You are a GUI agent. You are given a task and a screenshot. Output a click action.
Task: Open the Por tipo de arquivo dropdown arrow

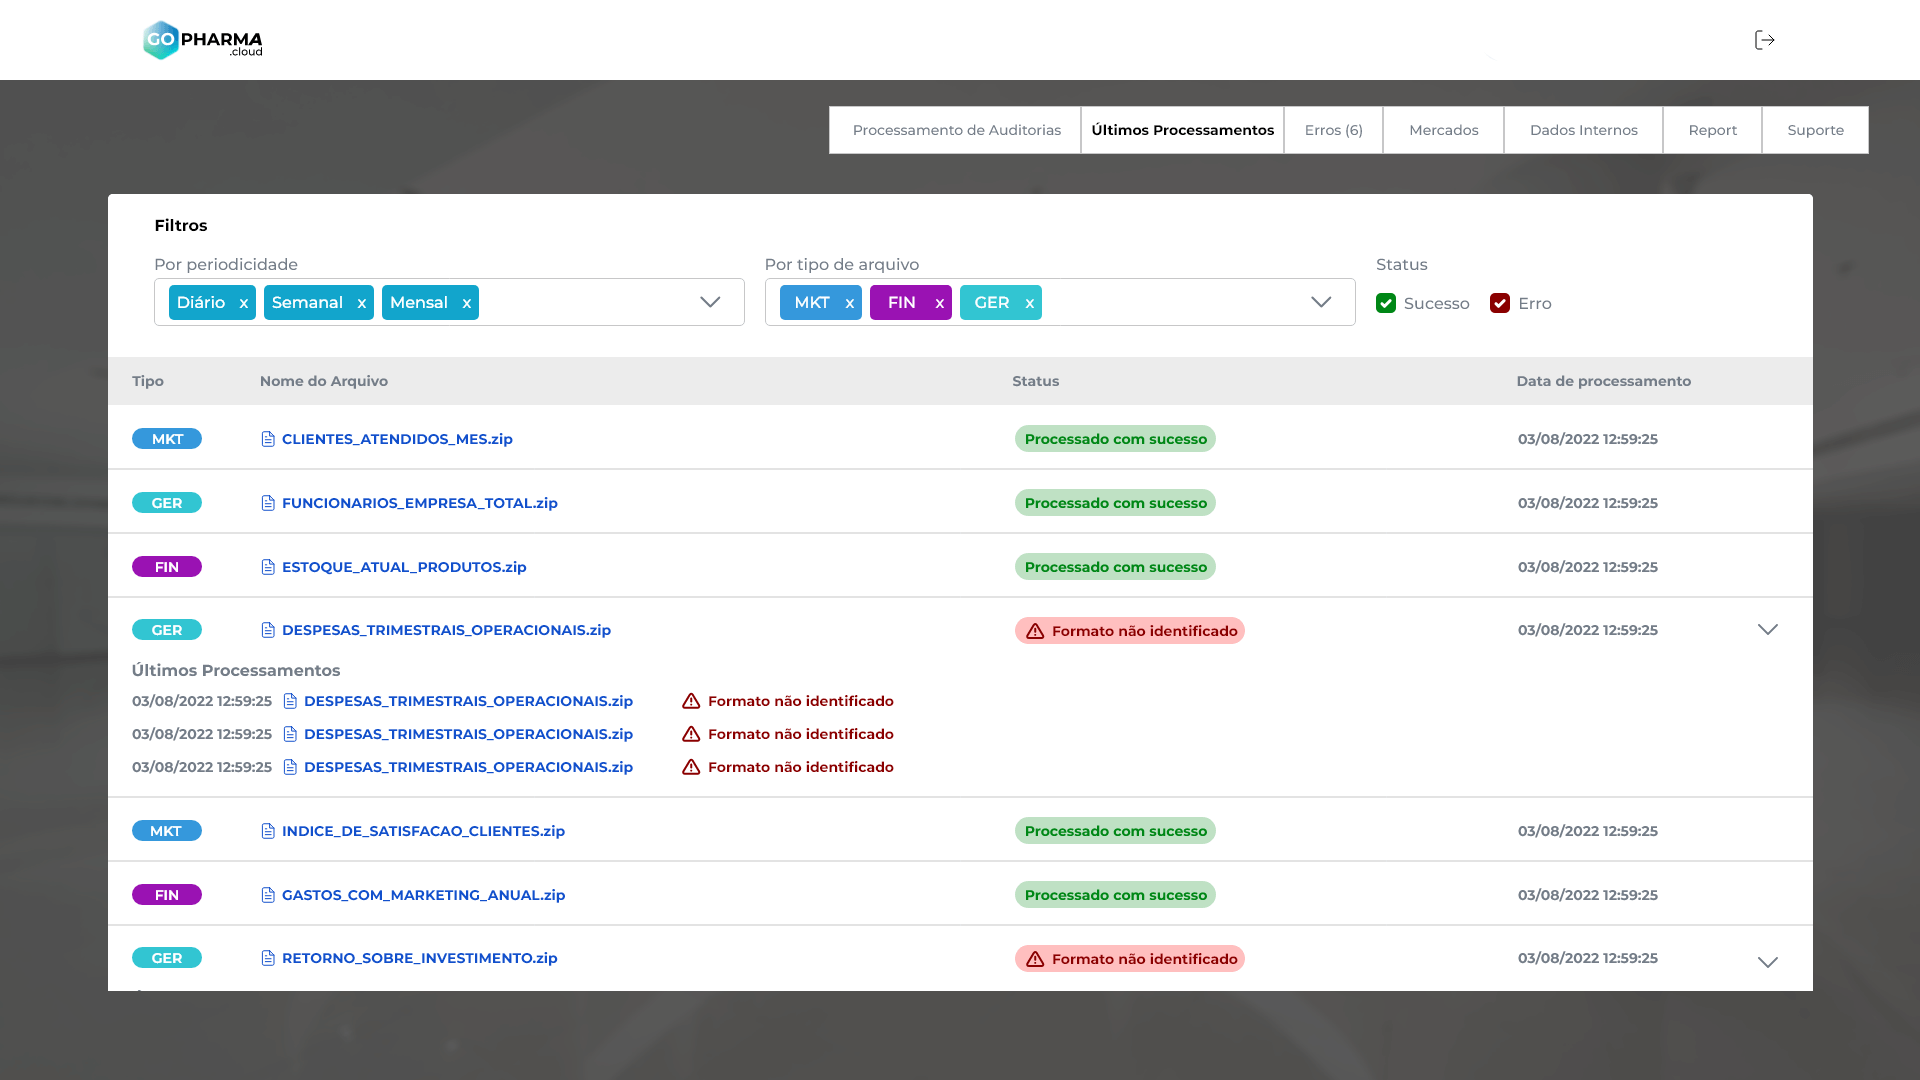[1321, 302]
